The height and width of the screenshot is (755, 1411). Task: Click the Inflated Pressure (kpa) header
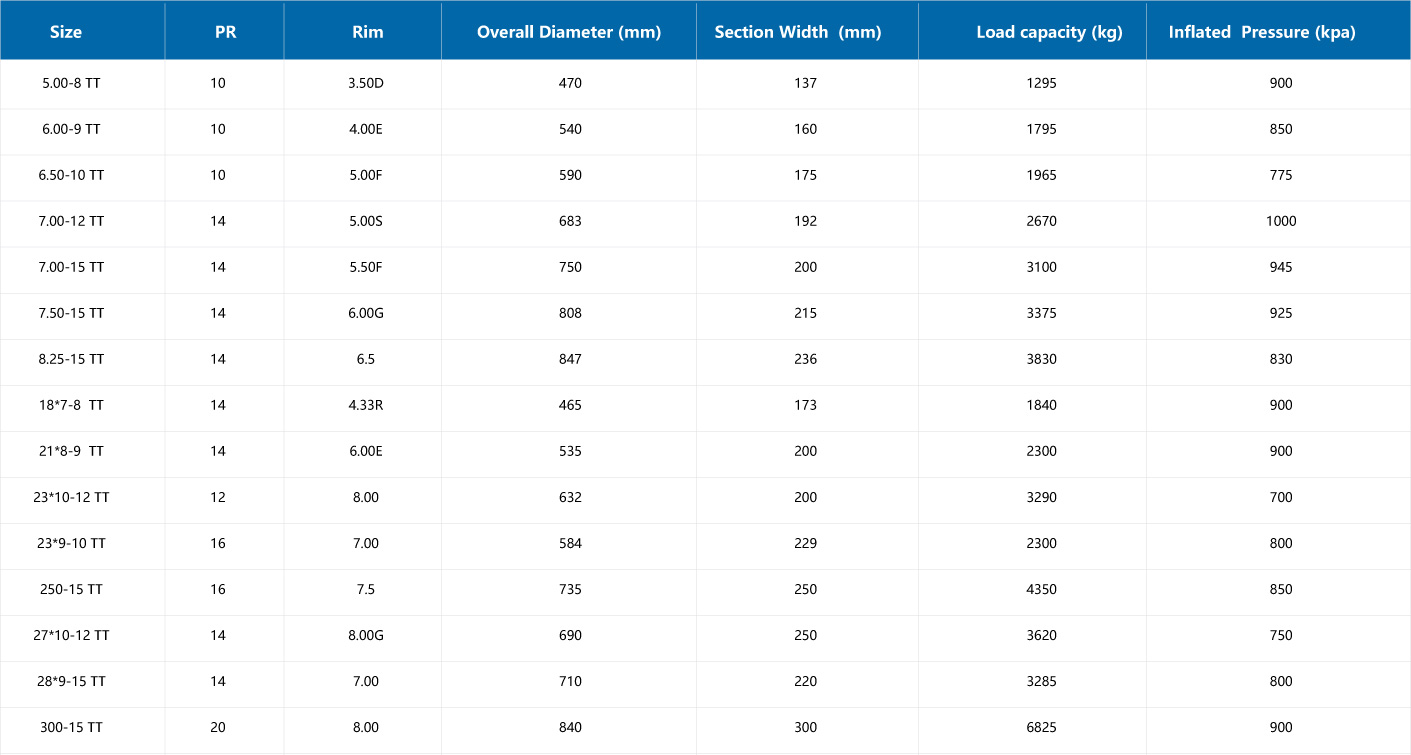(x=1262, y=32)
